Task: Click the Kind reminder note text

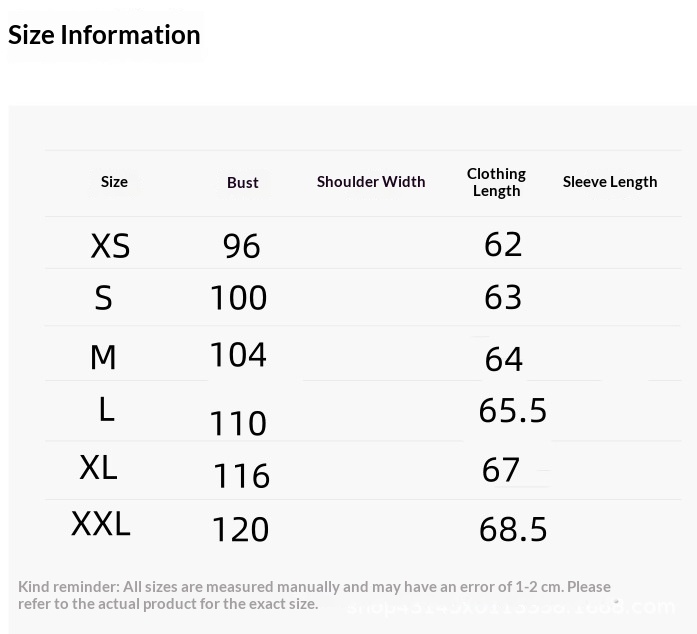Action: [314, 595]
